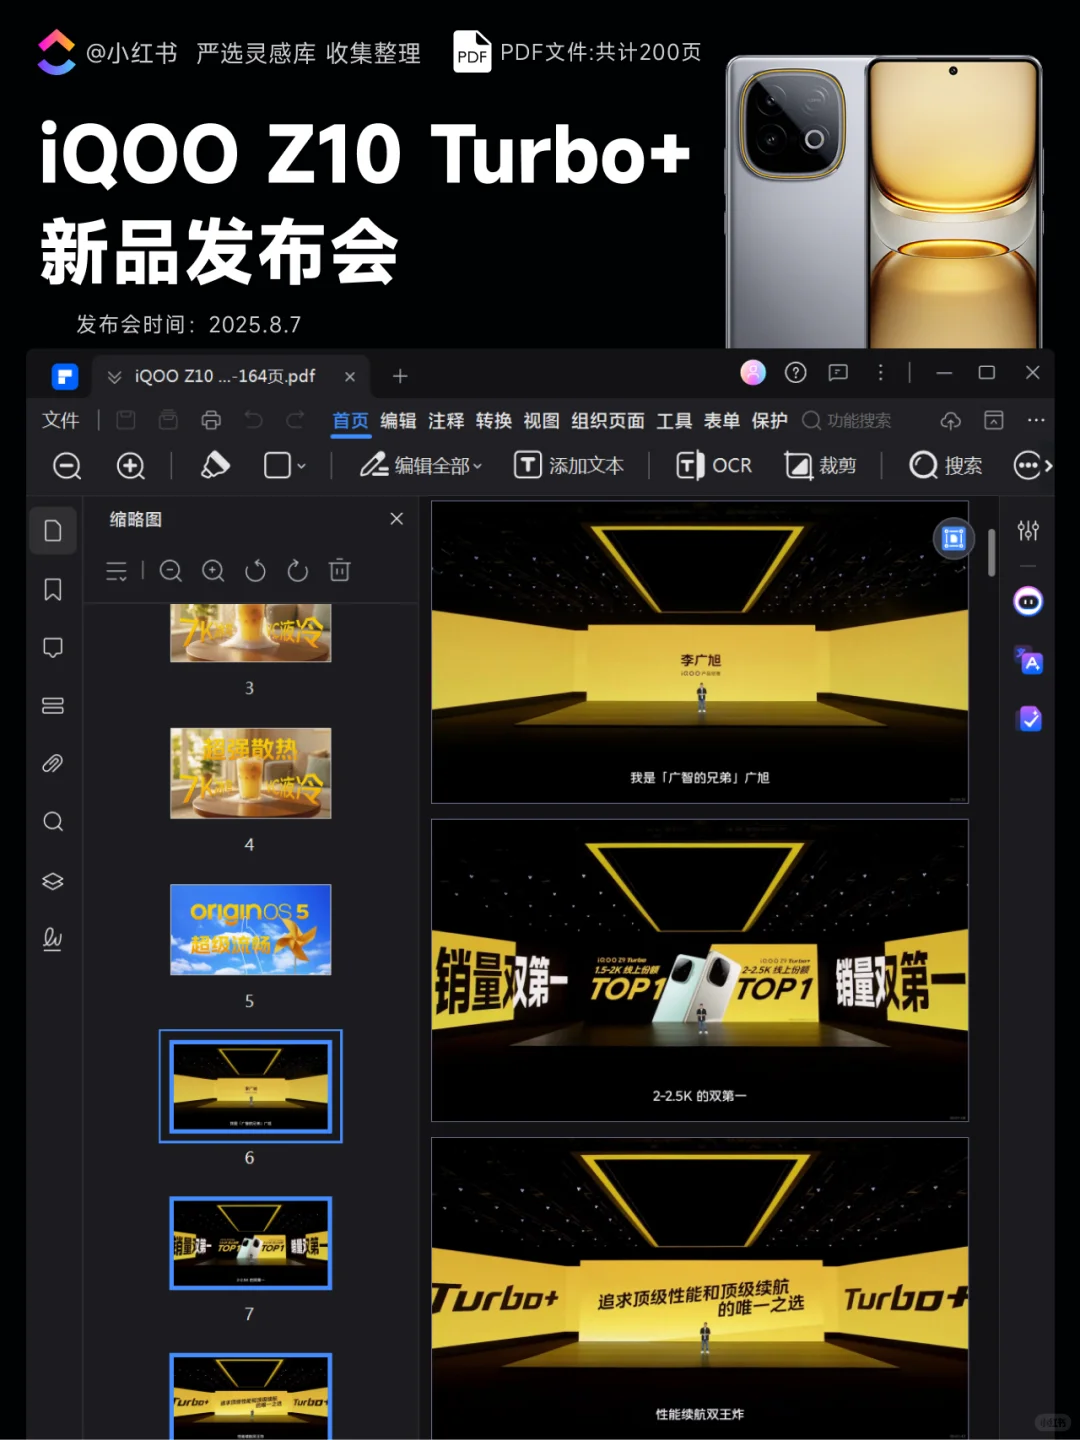Click the zoom out magnifier in toolbar
This screenshot has height=1440, width=1080.
tap(67, 465)
